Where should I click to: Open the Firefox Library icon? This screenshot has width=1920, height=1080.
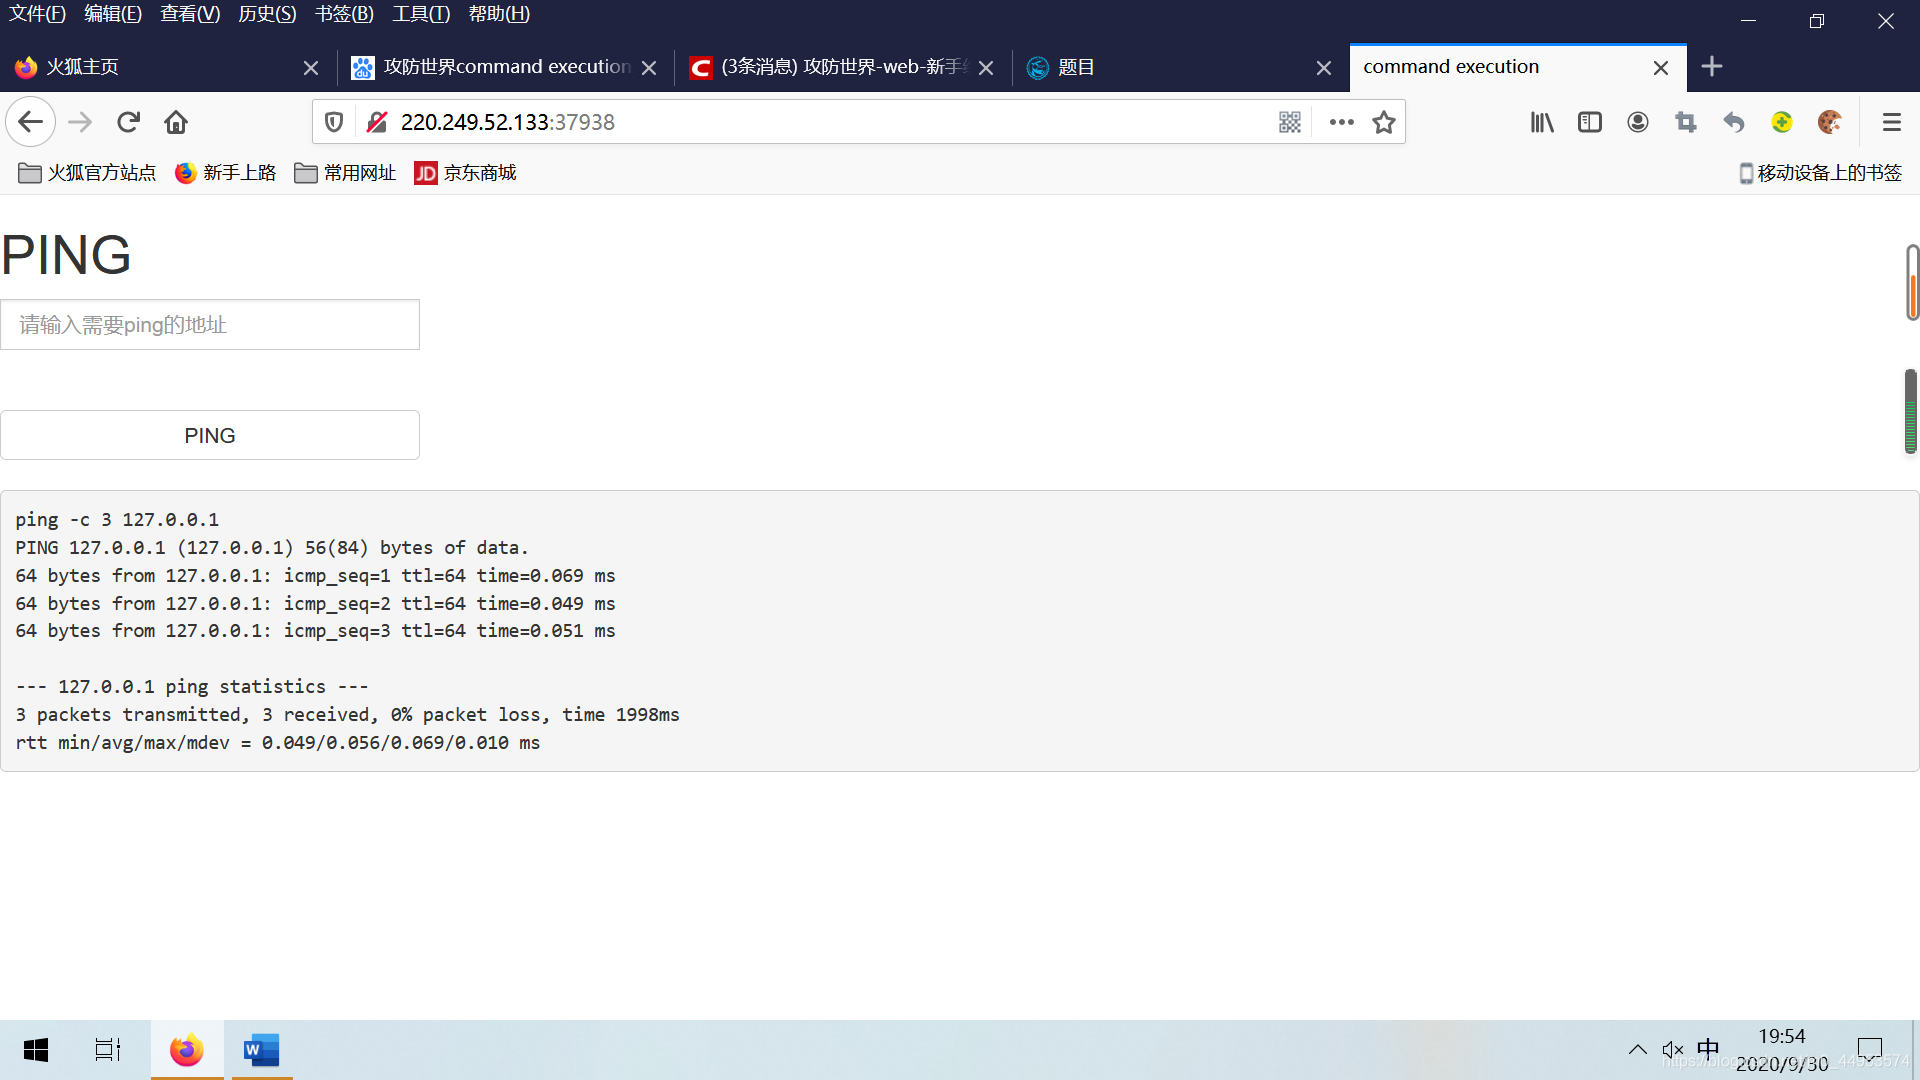1541,121
